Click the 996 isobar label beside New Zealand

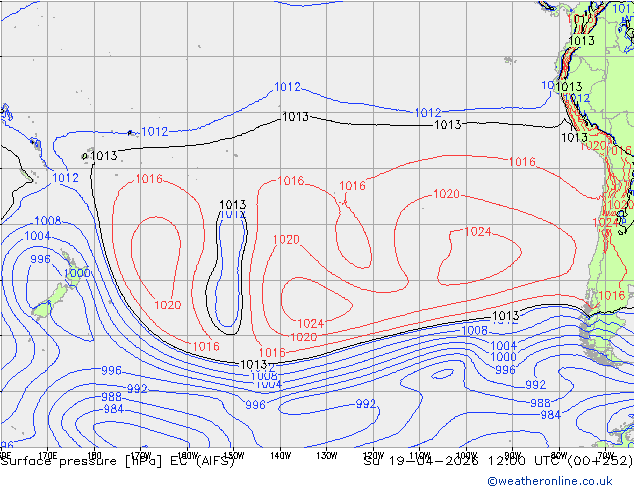[40, 259]
